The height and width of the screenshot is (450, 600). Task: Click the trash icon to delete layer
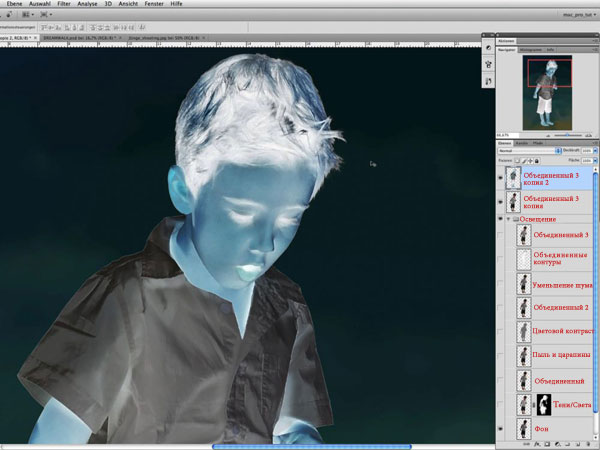click(588, 444)
